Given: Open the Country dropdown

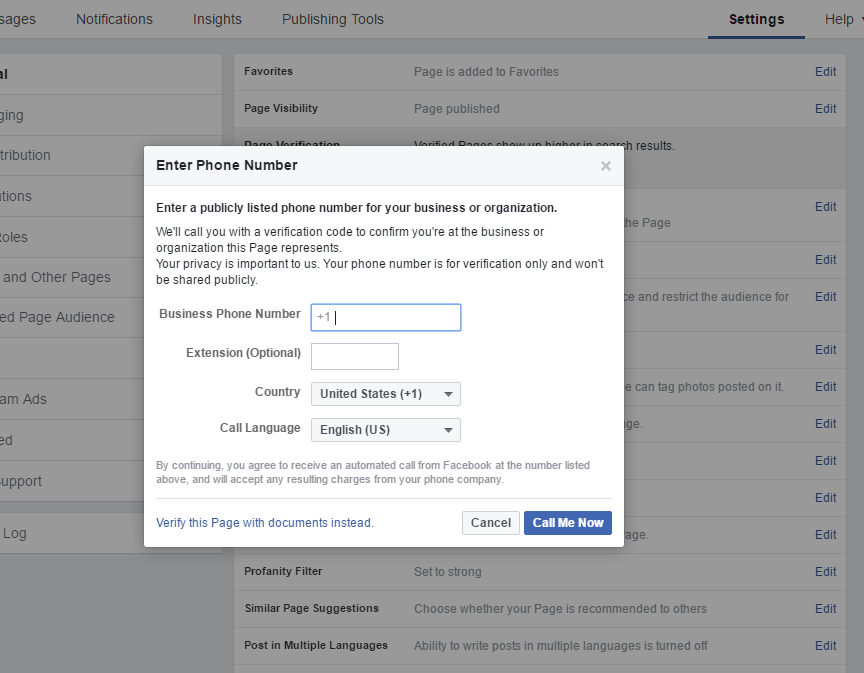Looking at the screenshot, I should coord(386,394).
